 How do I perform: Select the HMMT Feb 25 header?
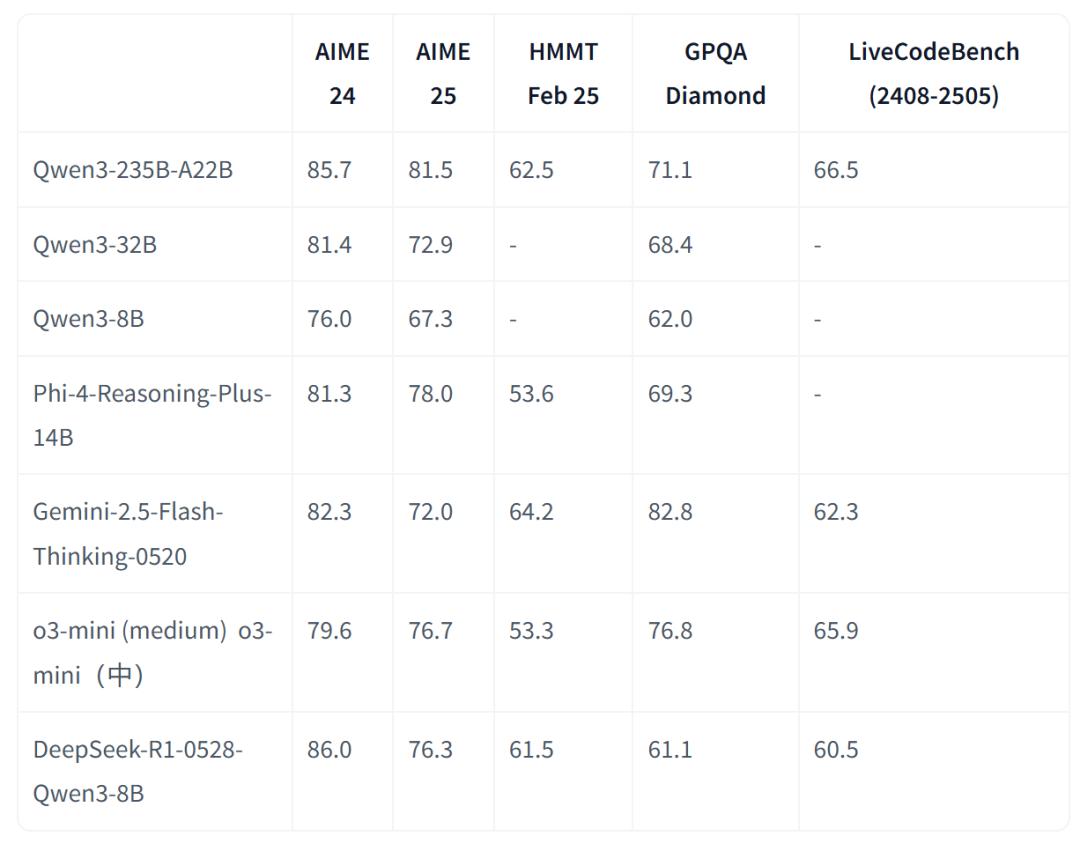(x=563, y=74)
